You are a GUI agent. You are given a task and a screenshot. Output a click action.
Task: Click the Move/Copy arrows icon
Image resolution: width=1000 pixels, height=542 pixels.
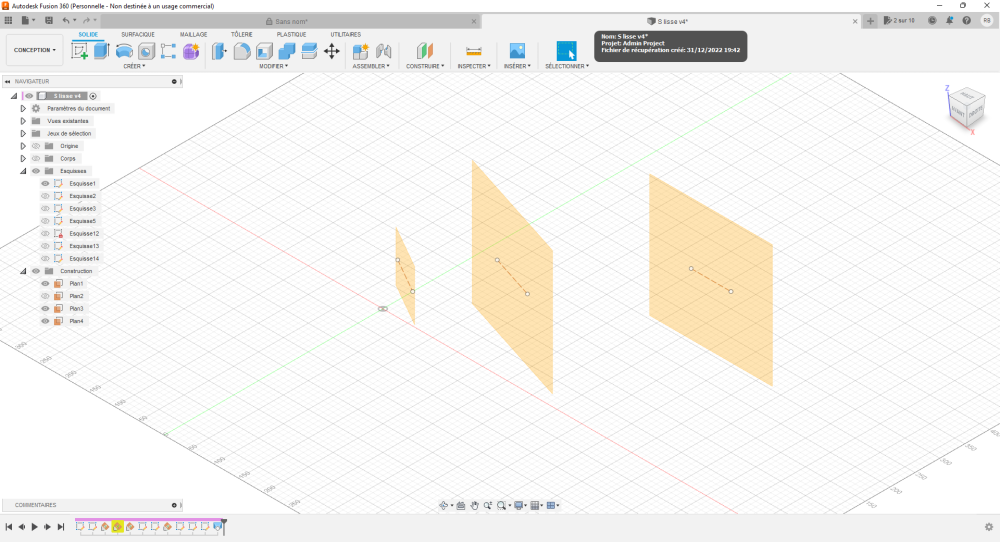tap(332, 51)
